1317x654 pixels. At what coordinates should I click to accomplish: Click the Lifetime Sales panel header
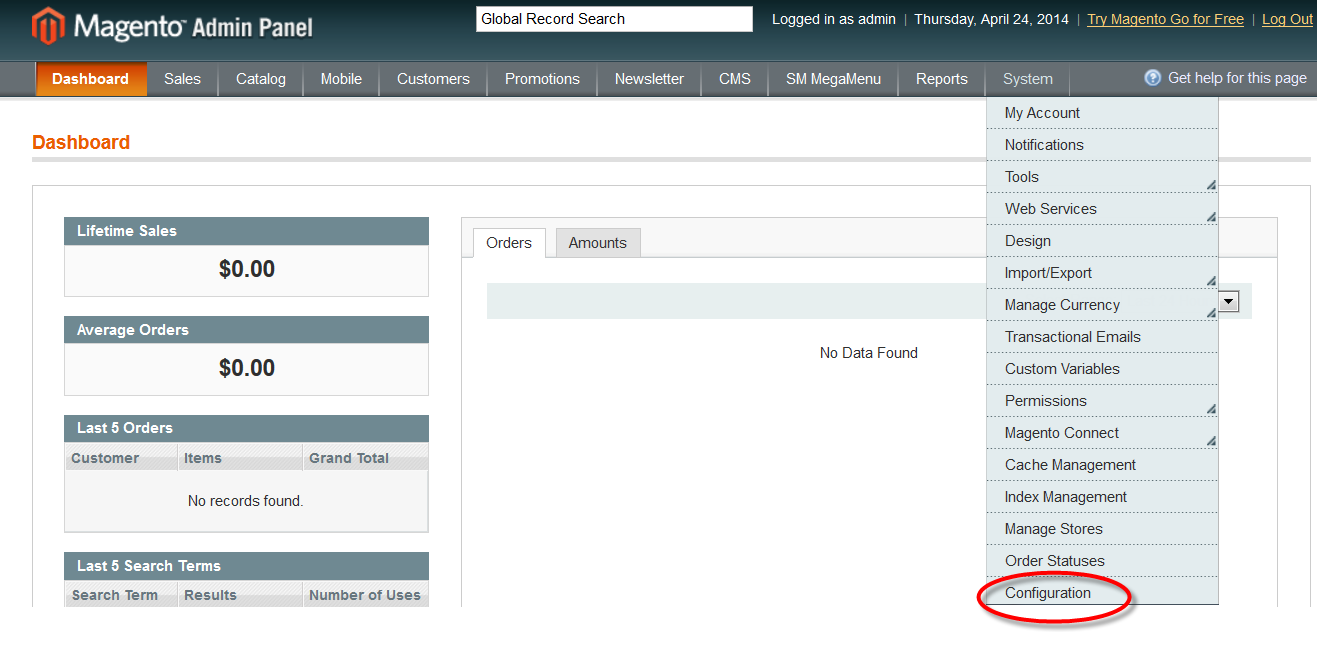[246, 231]
